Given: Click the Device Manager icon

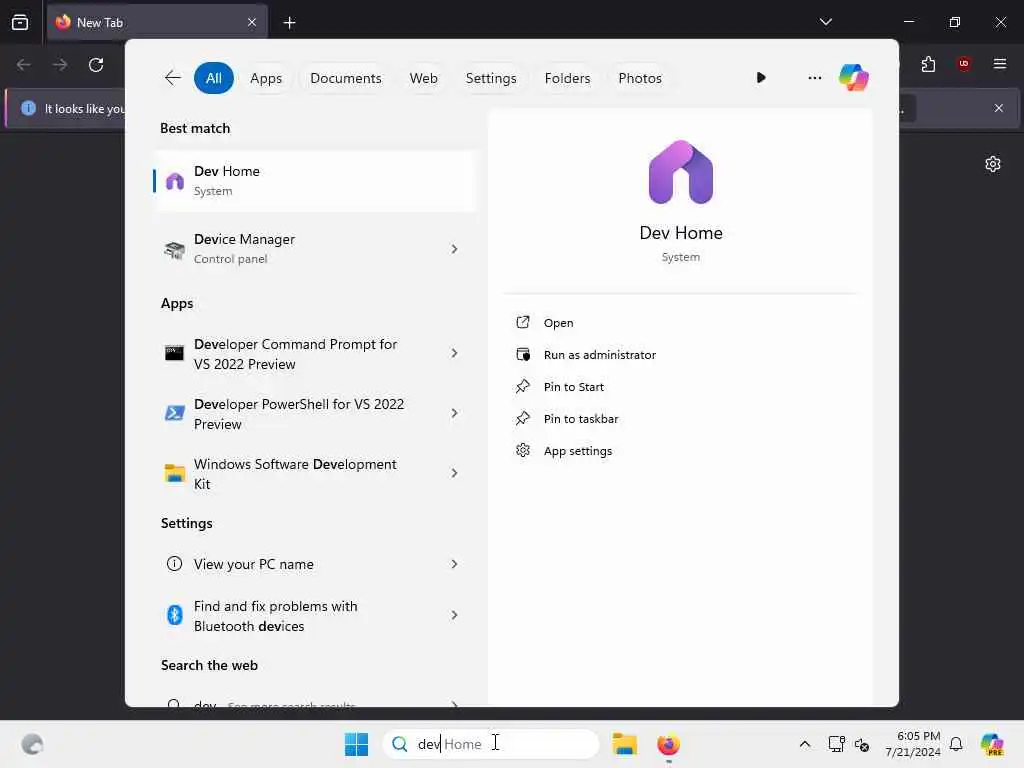Looking at the screenshot, I should point(174,249).
